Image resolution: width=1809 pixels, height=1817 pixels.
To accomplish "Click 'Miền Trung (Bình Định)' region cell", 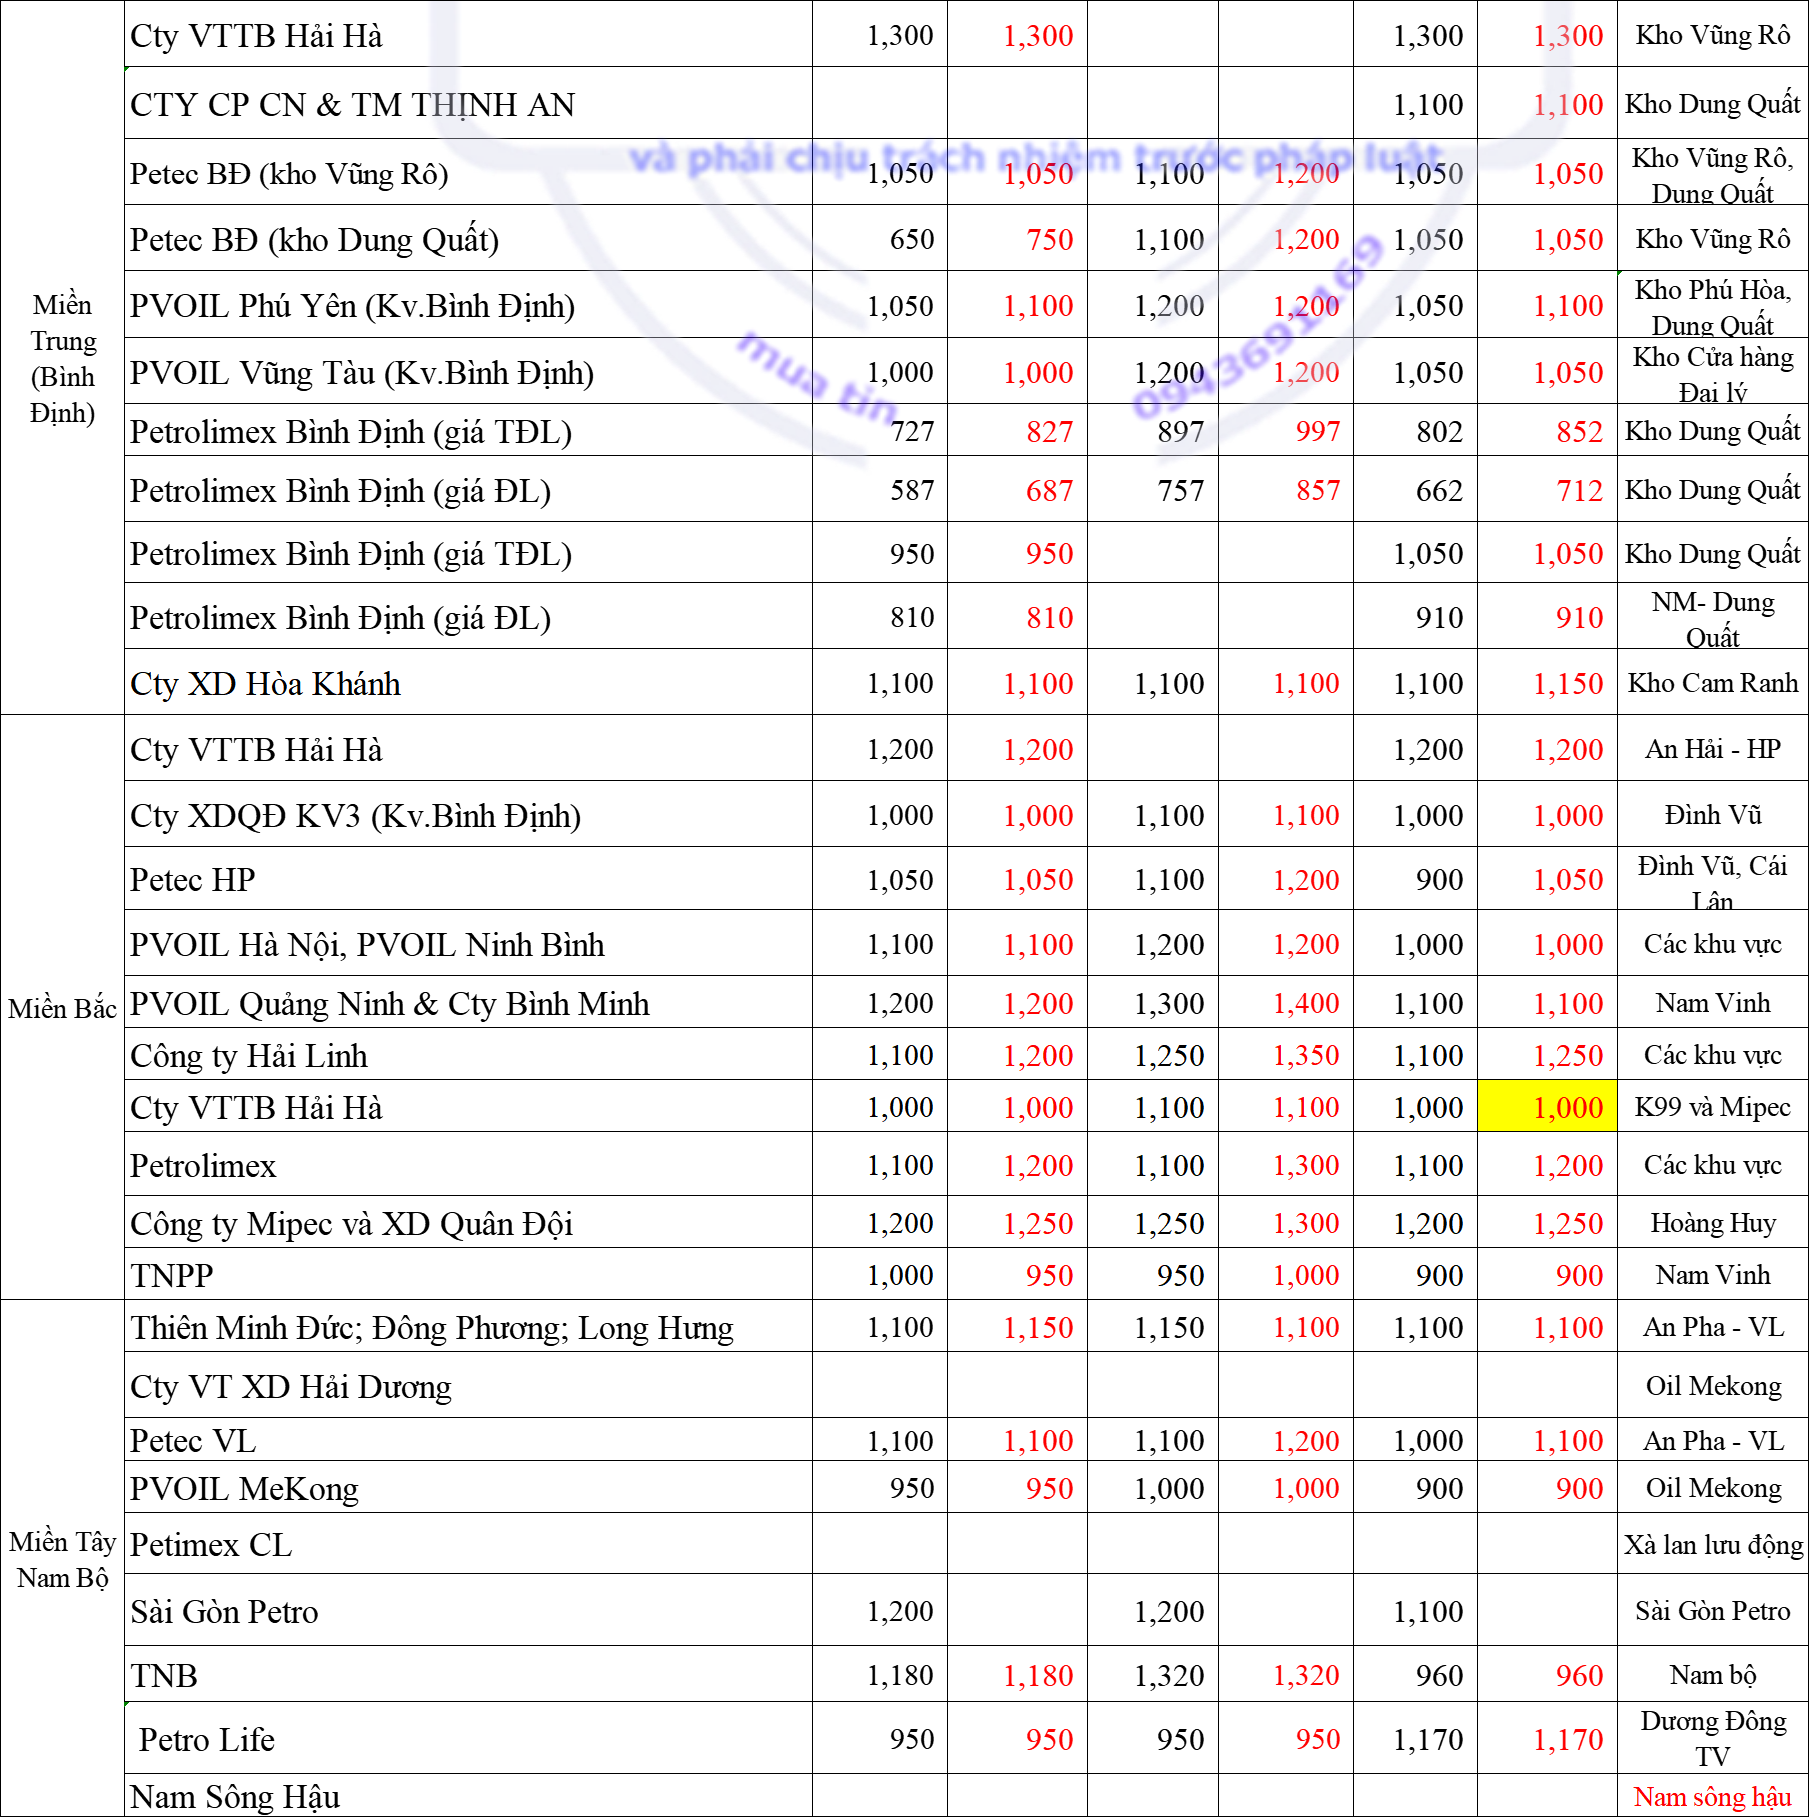I will pos(62,358).
